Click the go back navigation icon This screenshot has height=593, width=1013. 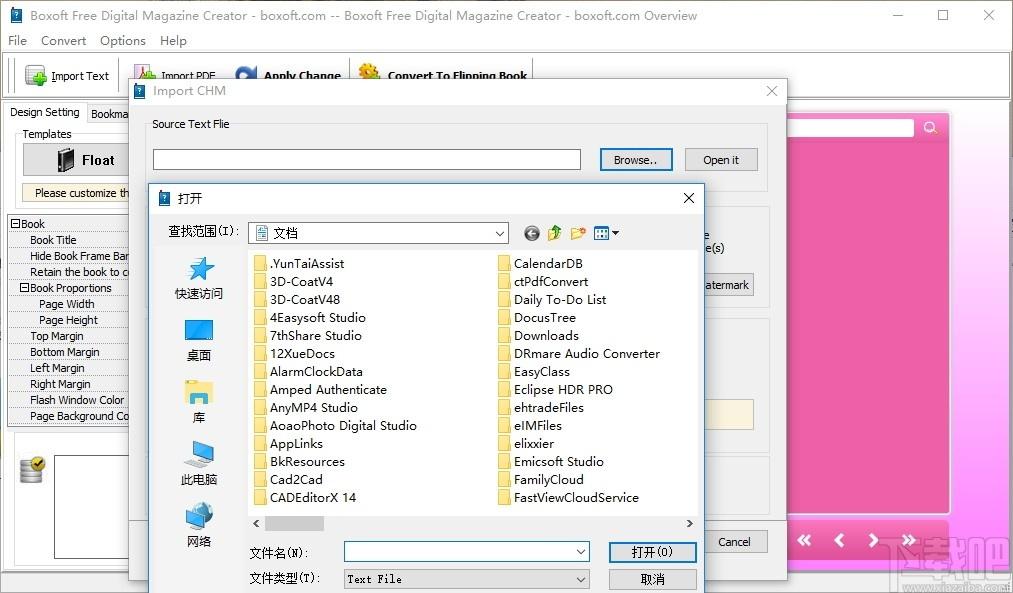tap(532, 233)
